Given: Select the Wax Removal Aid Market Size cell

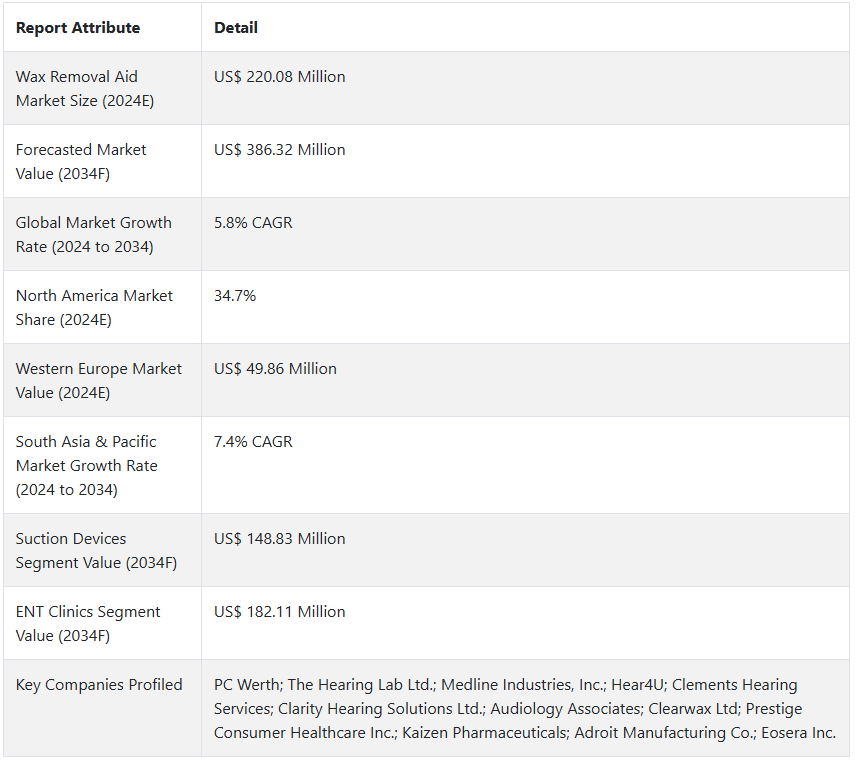Looking at the screenshot, I should pyautogui.click(x=85, y=89).
